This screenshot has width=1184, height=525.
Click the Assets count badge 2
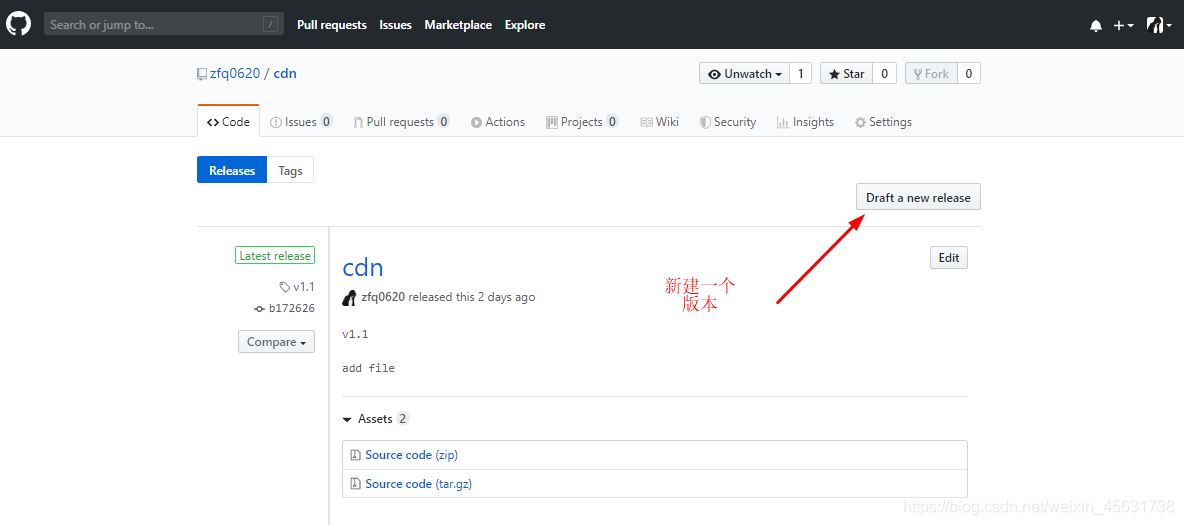coord(402,418)
